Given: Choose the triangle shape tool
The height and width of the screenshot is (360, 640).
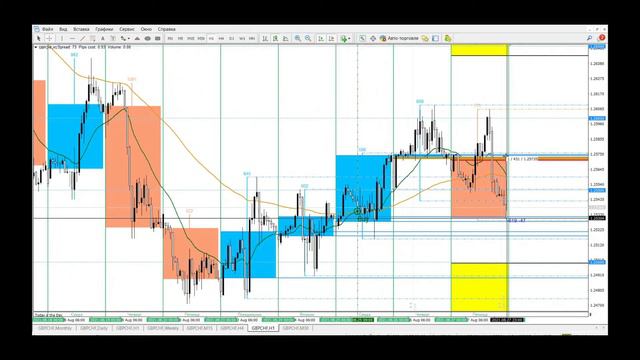Looking at the screenshot, I should point(137,38).
